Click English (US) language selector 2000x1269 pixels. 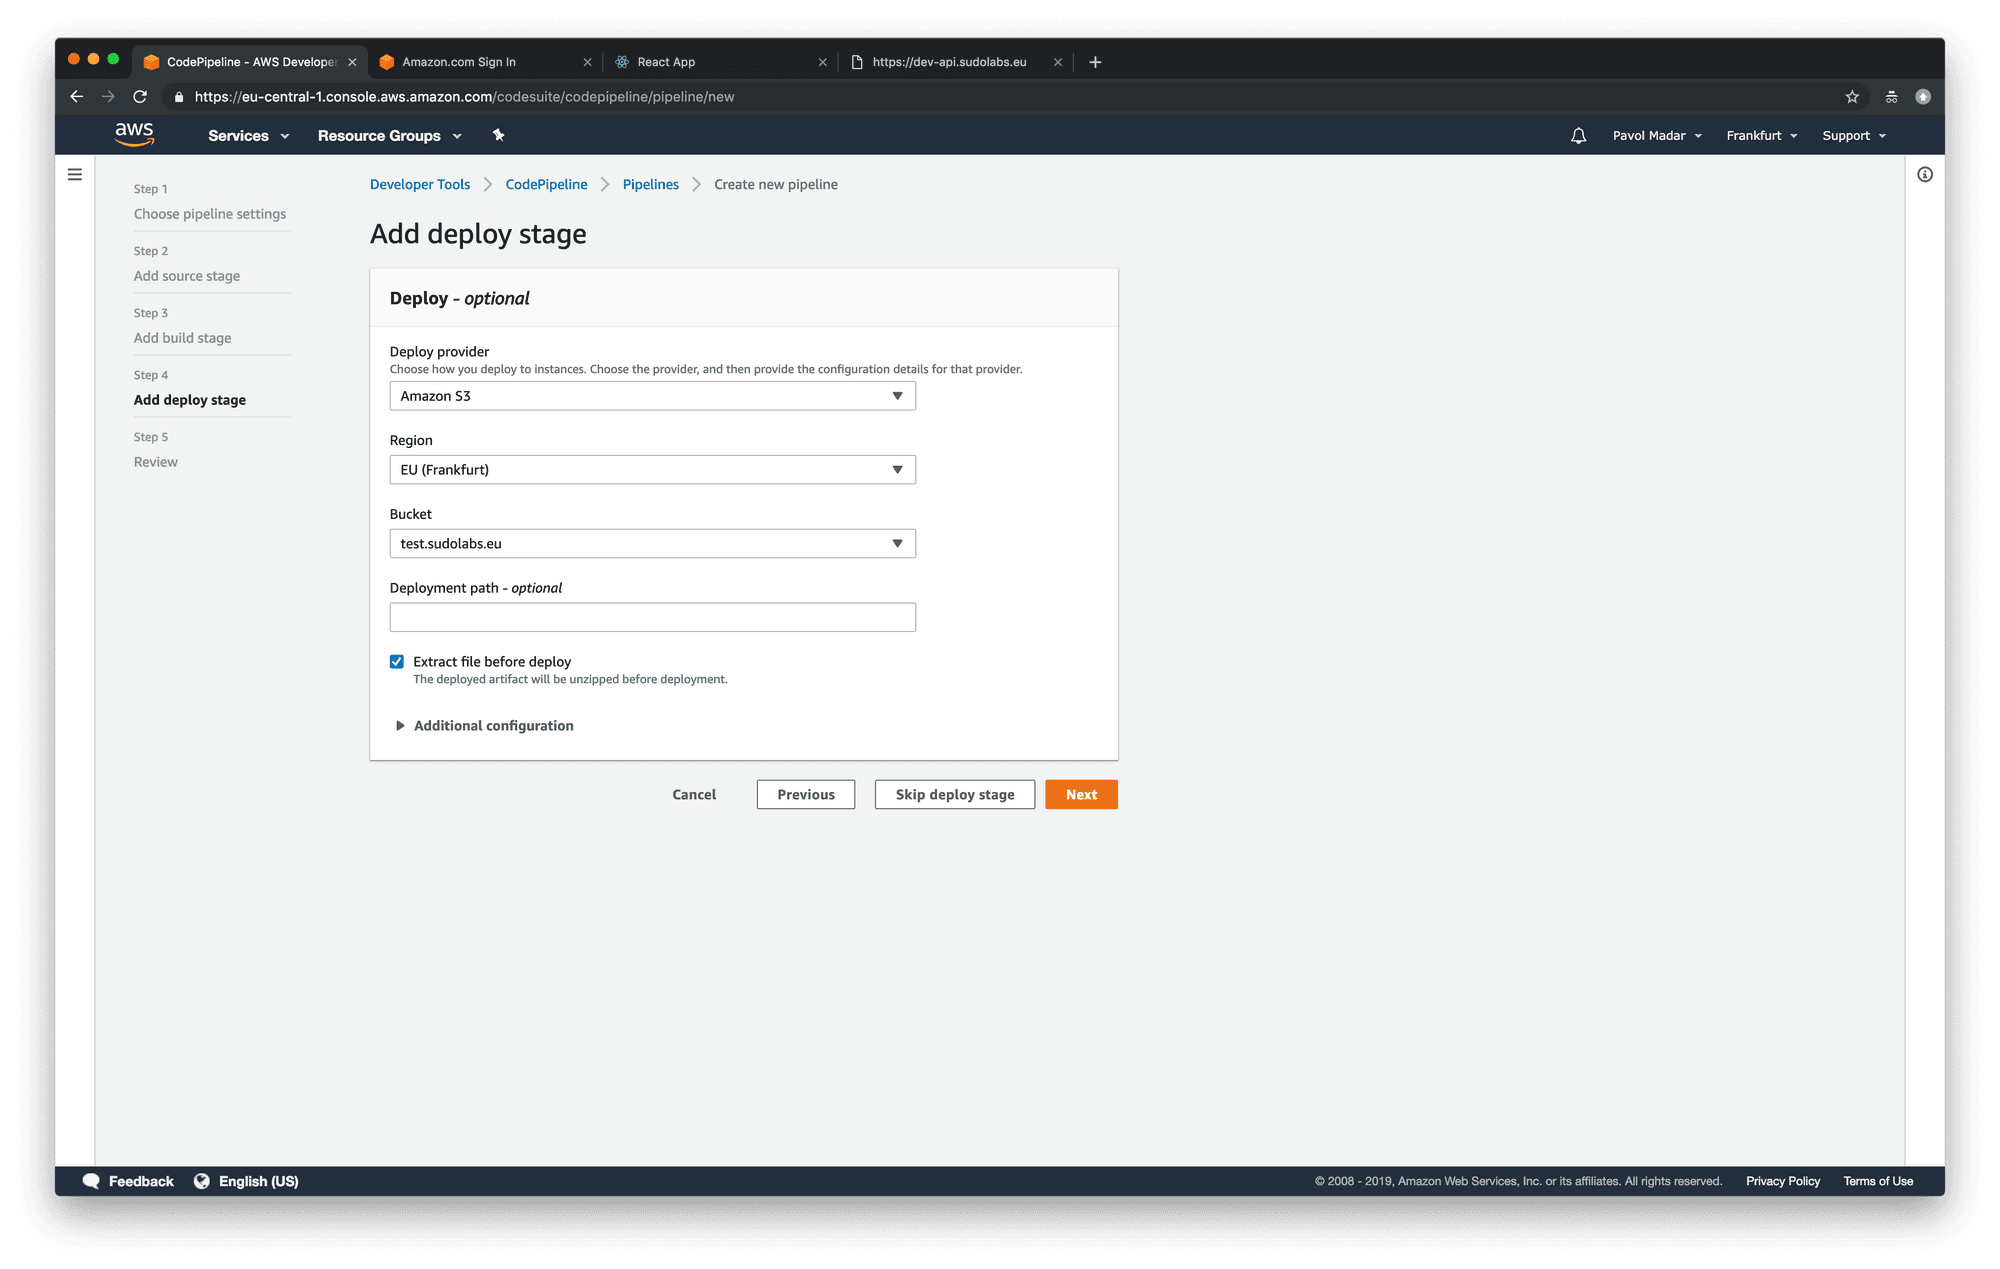(258, 1181)
